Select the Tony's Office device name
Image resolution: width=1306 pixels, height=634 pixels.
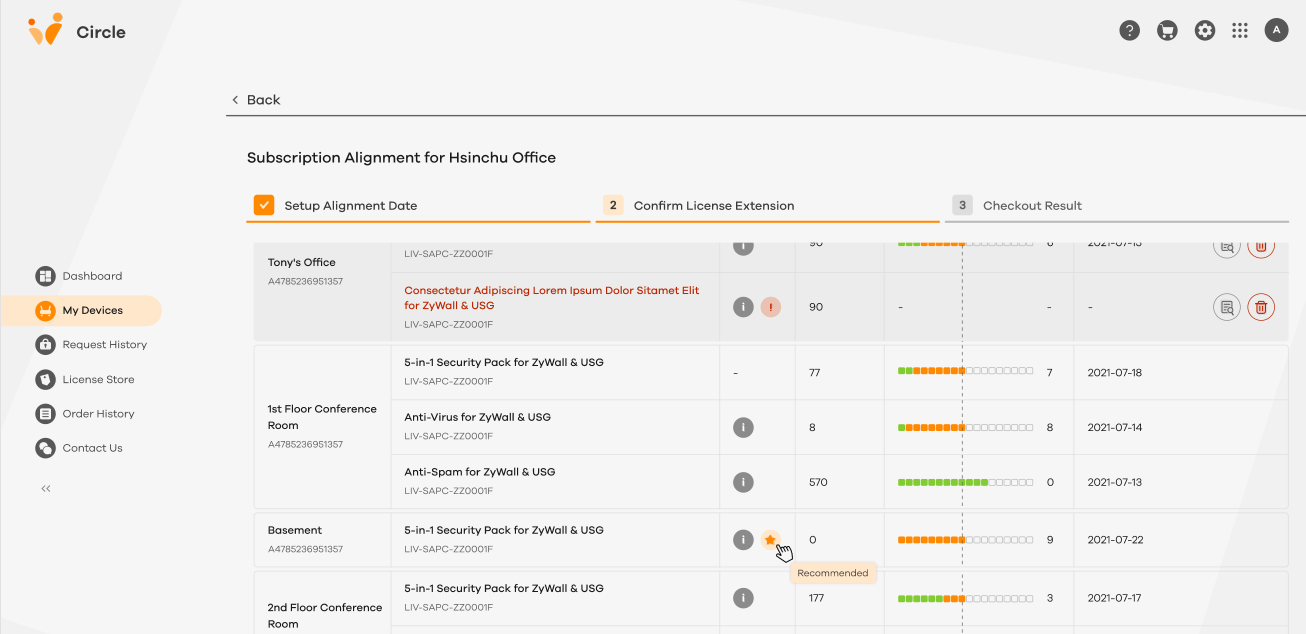[302, 263]
